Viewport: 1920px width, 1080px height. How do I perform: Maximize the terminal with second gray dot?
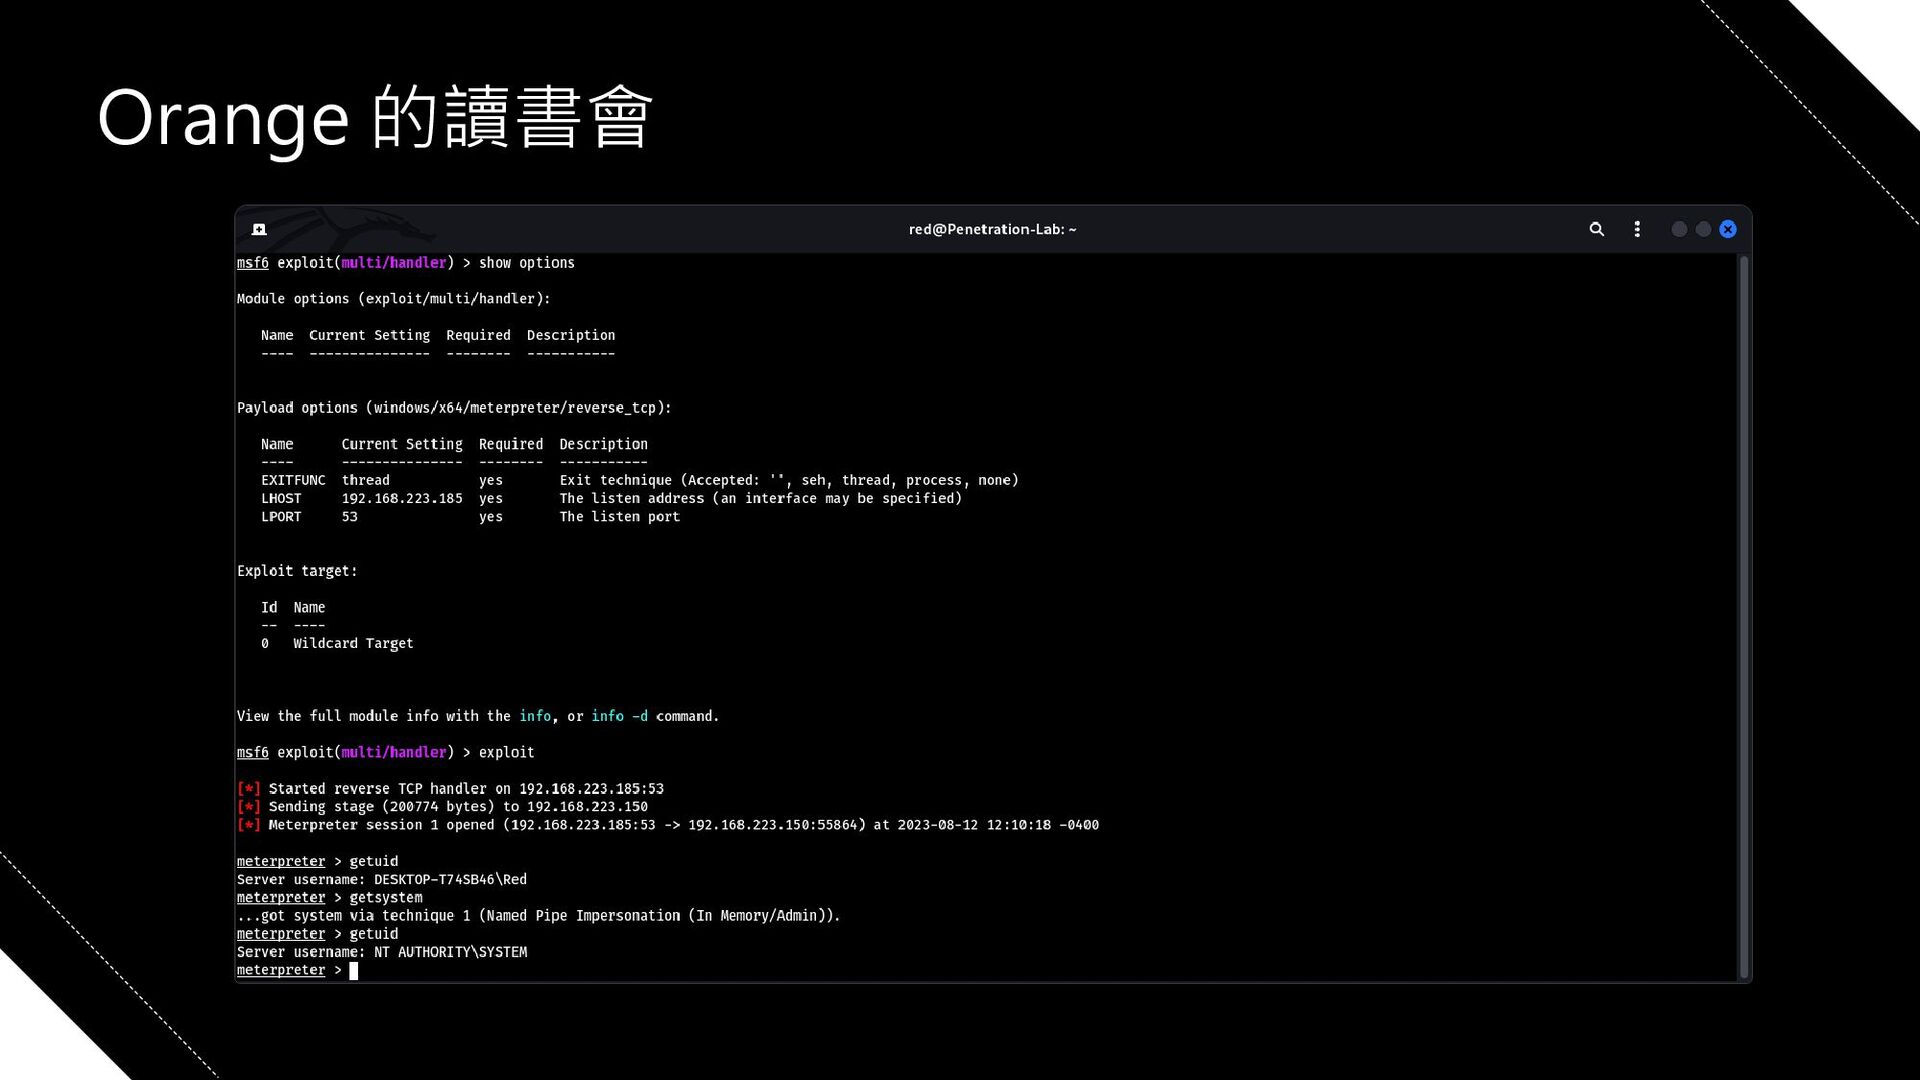click(x=1703, y=229)
